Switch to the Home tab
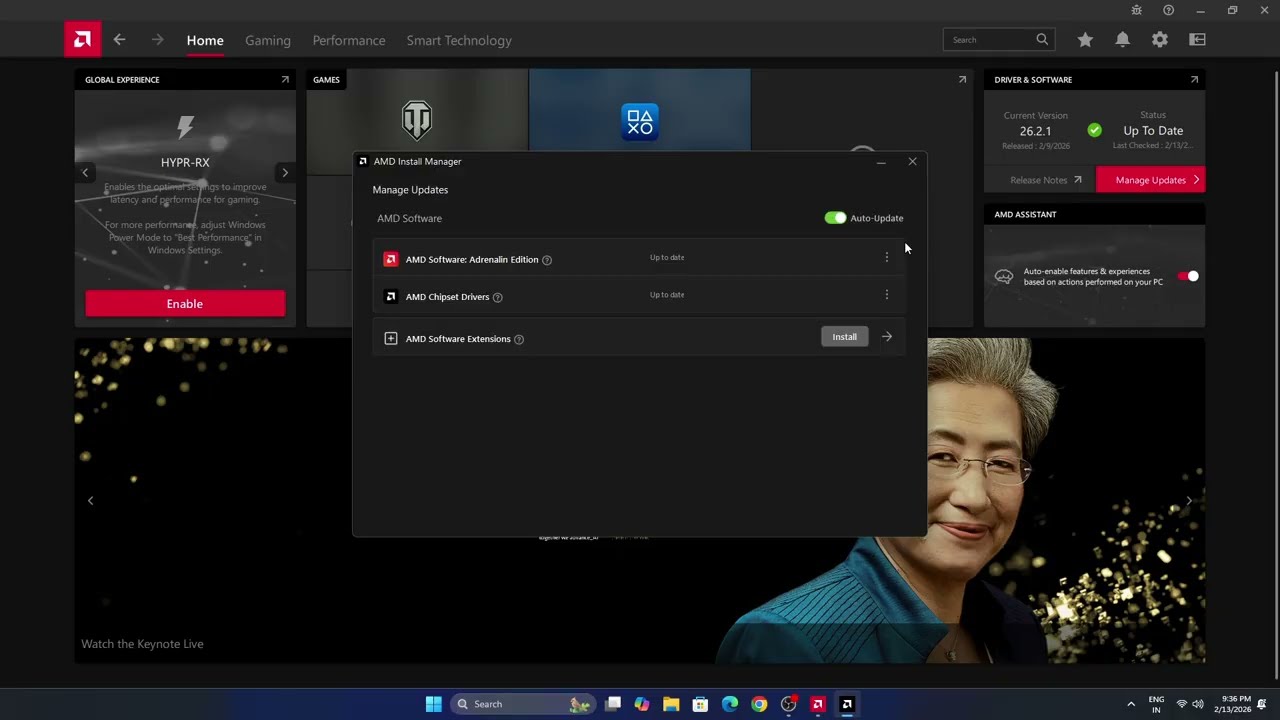Image resolution: width=1280 pixels, height=720 pixels. coord(205,41)
